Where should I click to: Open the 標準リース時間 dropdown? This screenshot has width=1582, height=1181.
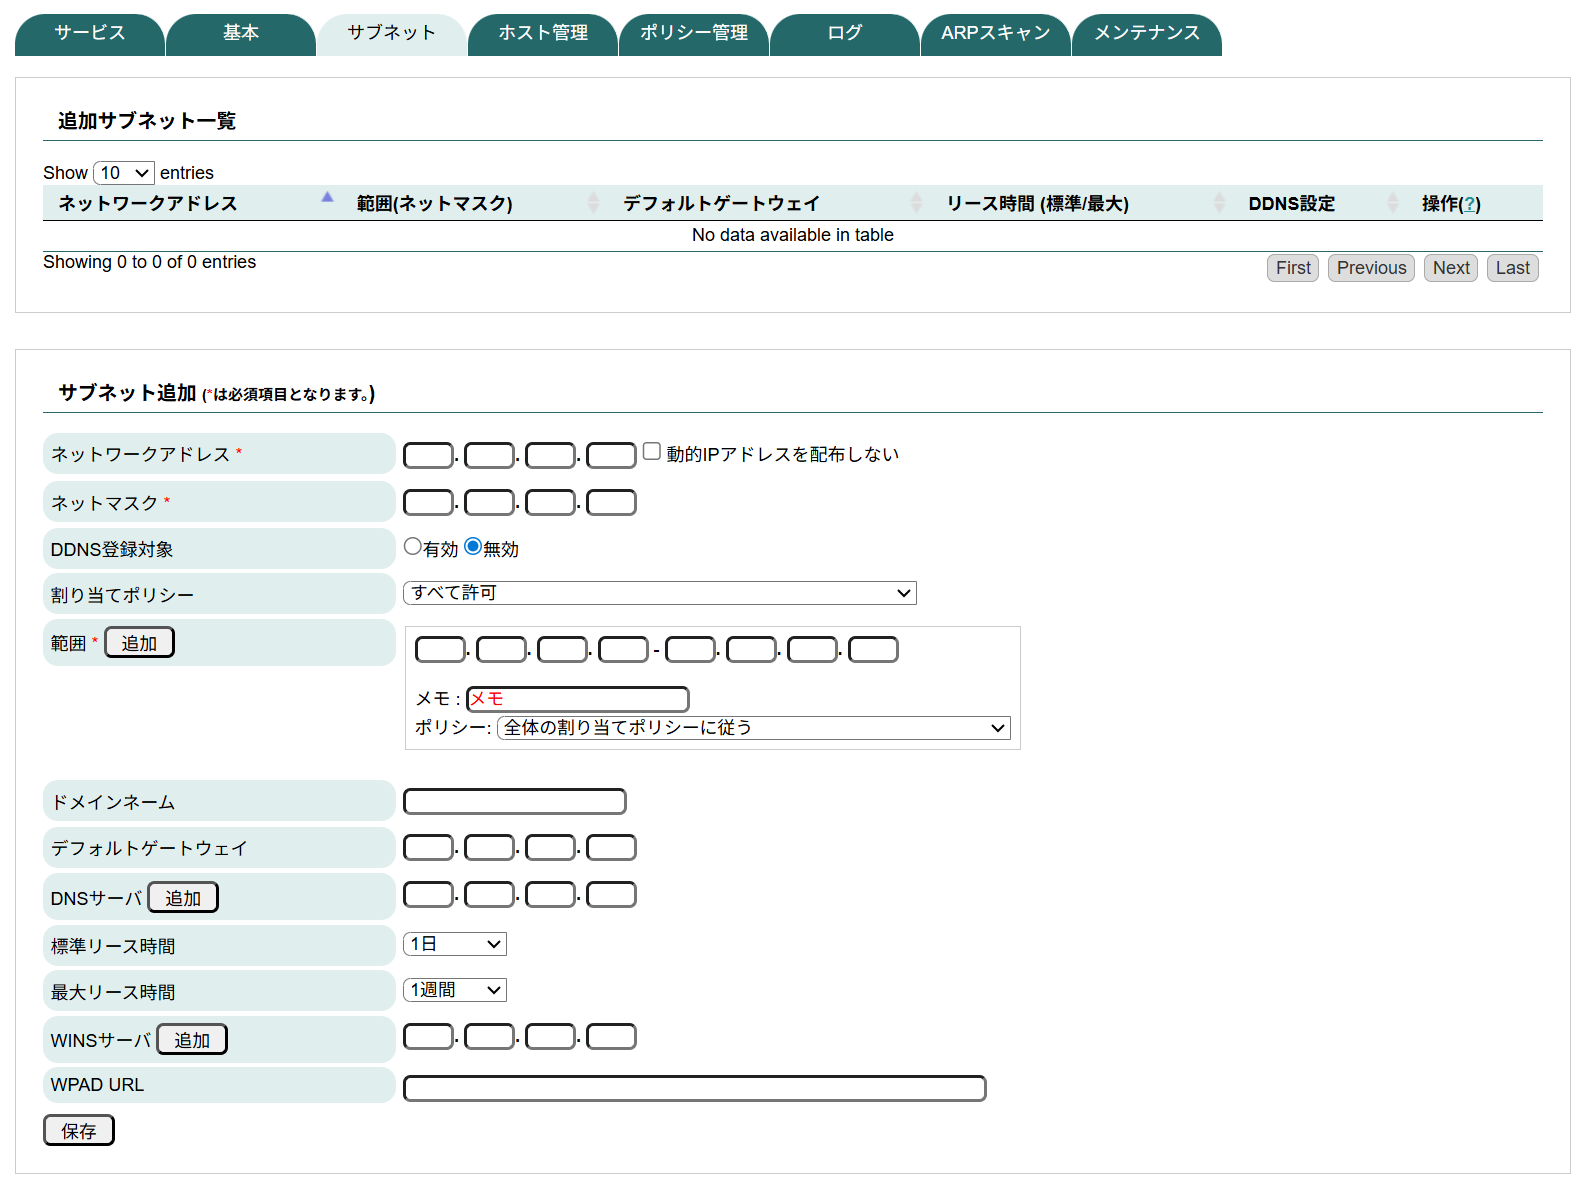pos(455,944)
